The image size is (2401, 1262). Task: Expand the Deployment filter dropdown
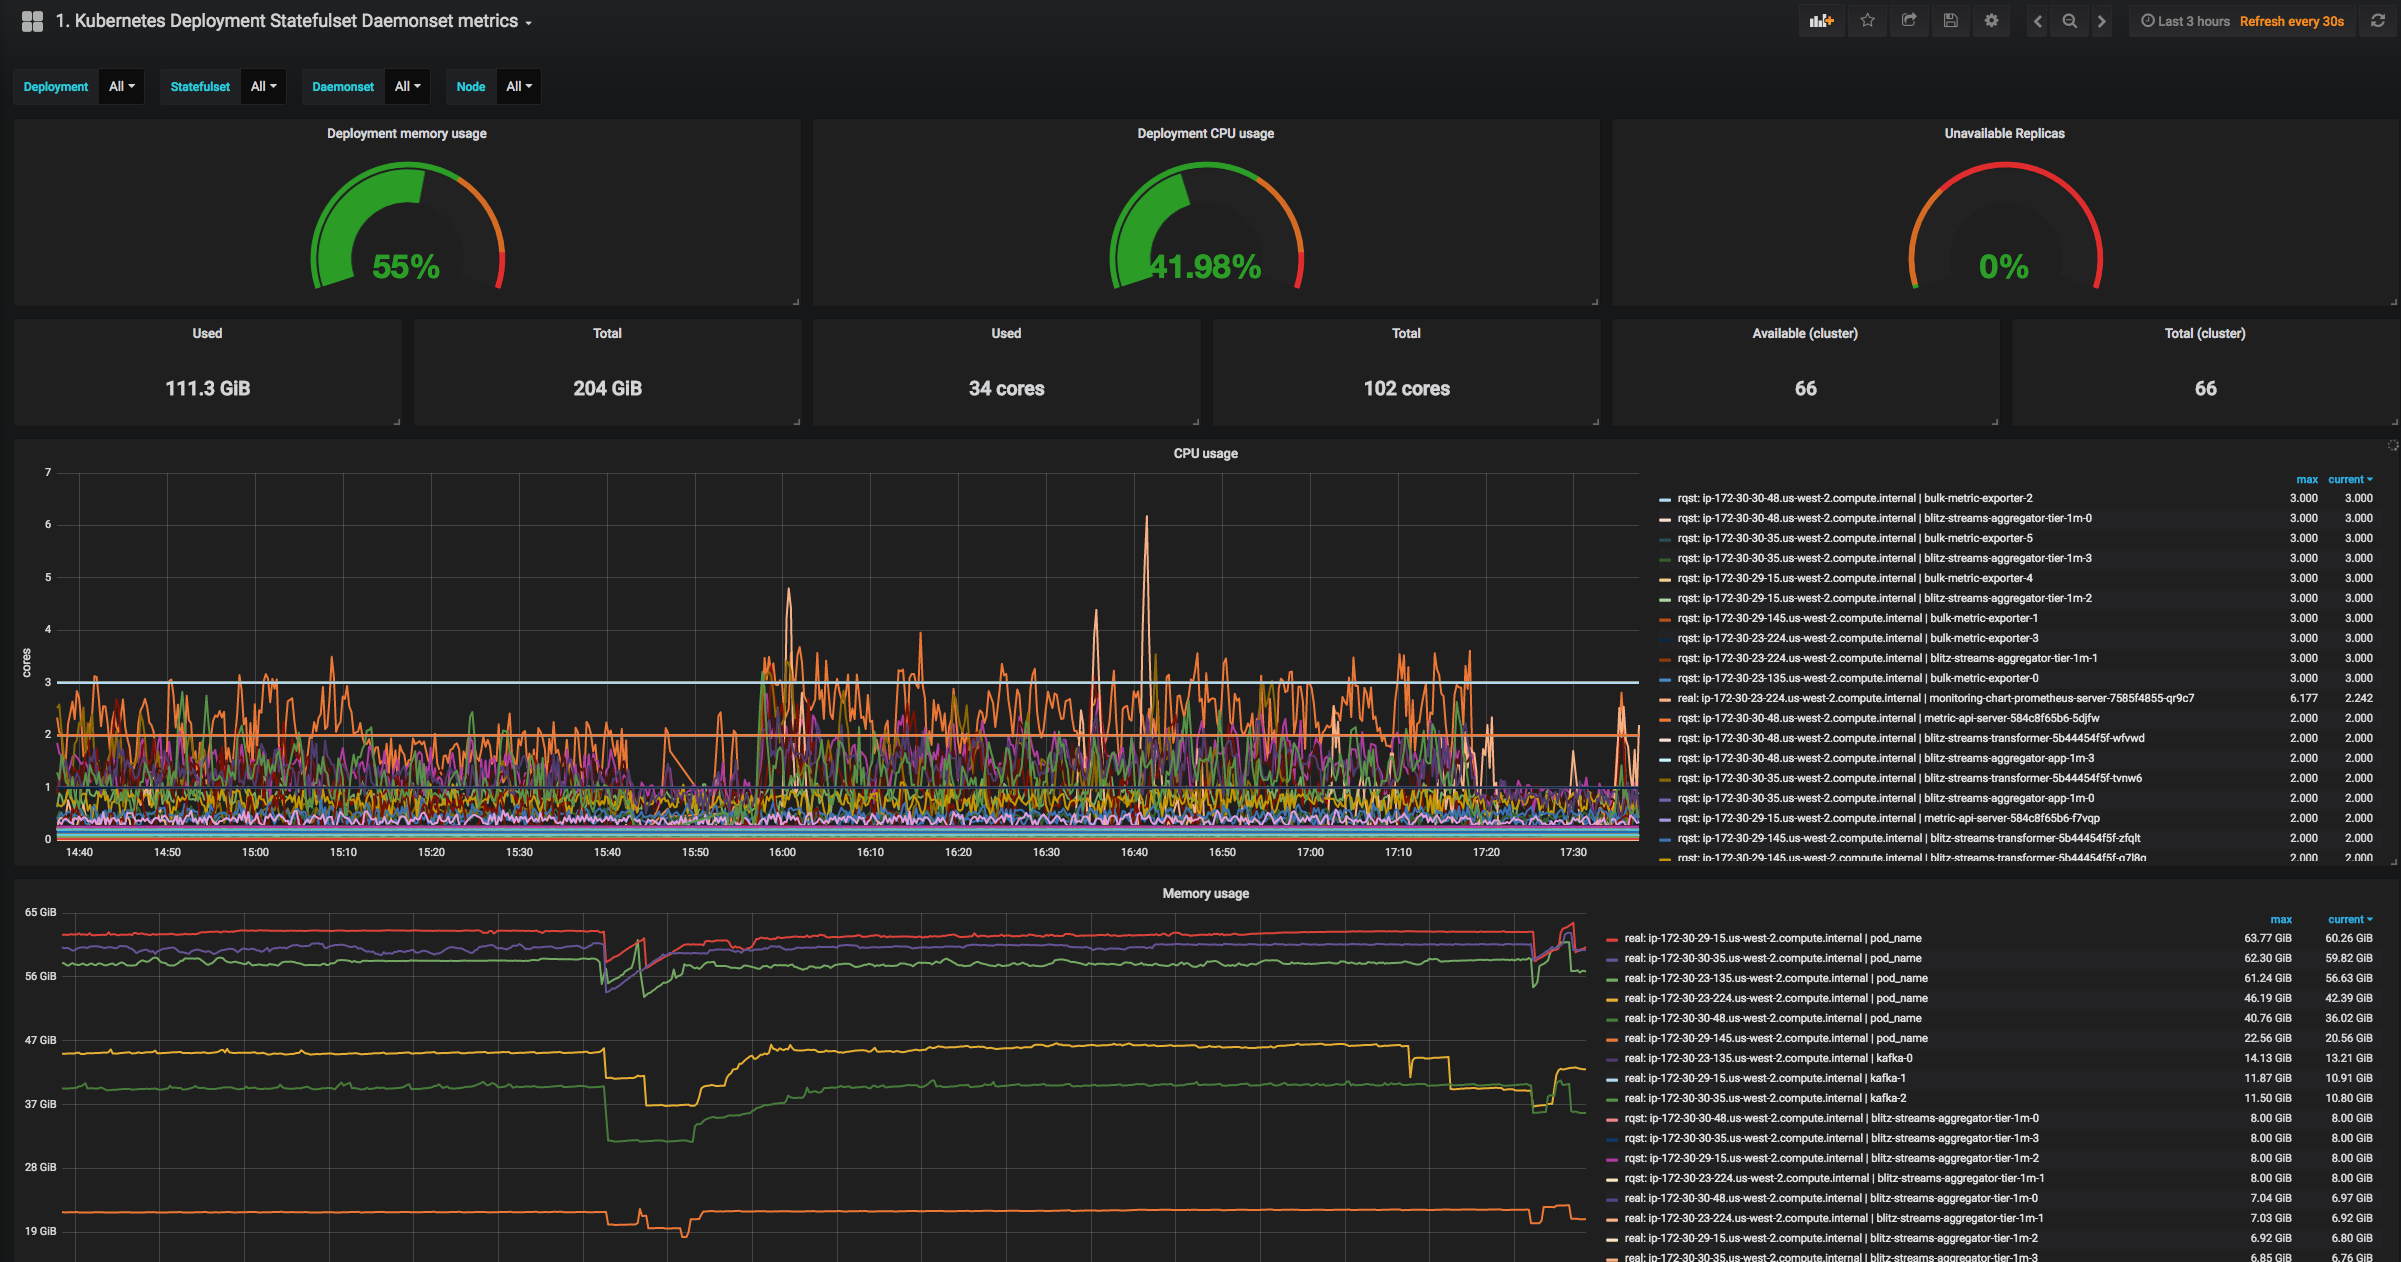pos(124,86)
